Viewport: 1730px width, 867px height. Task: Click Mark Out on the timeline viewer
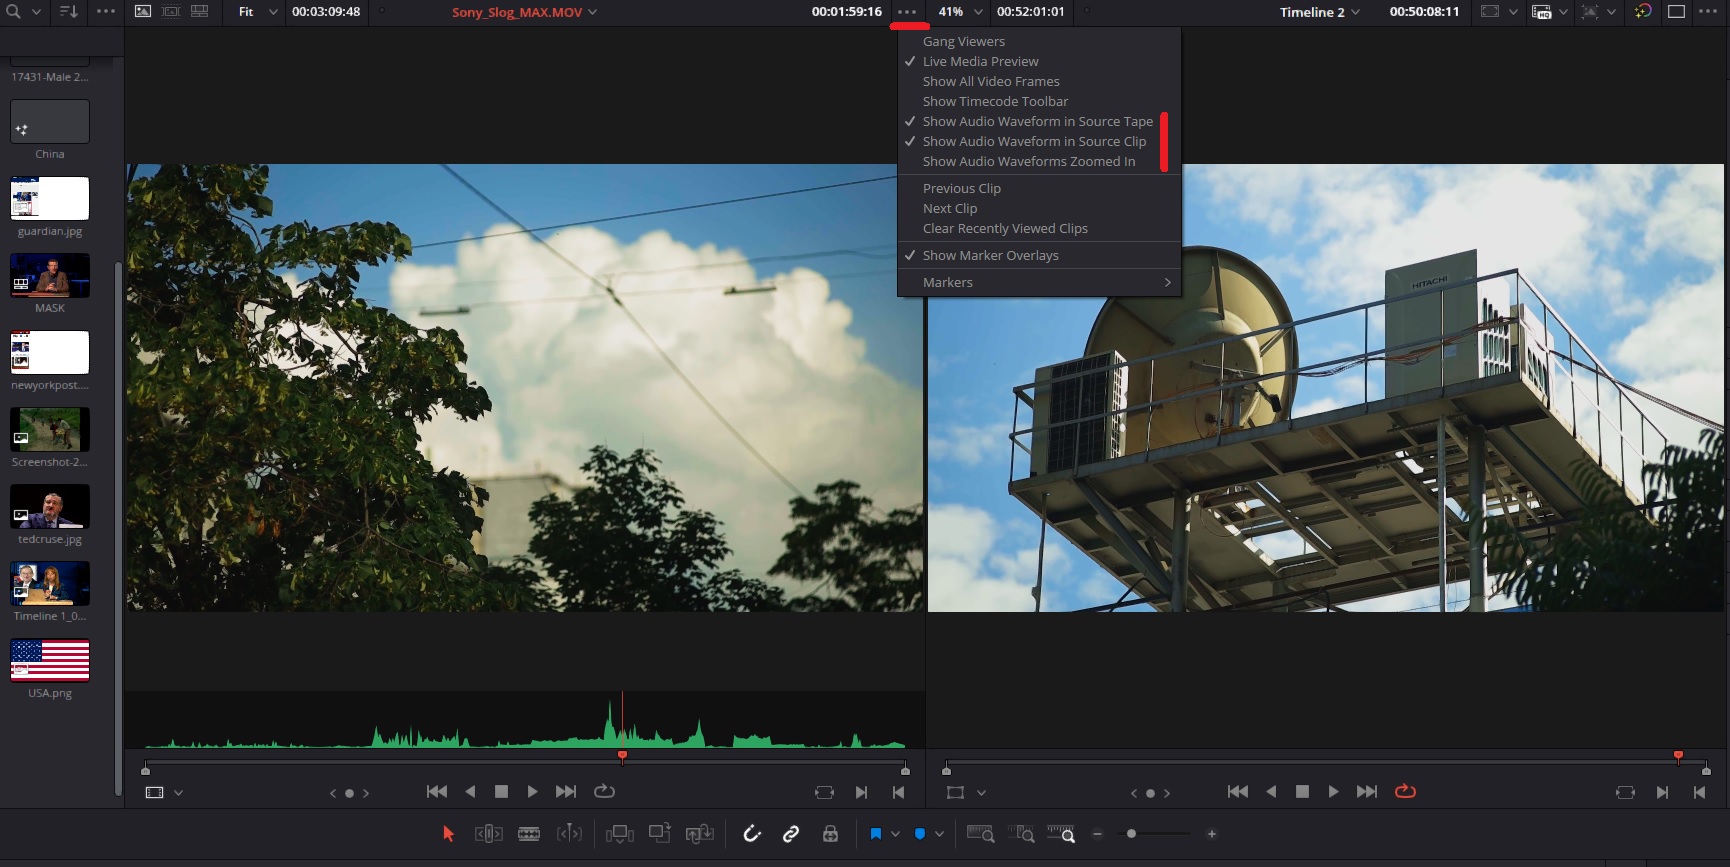click(x=1699, y=792)
